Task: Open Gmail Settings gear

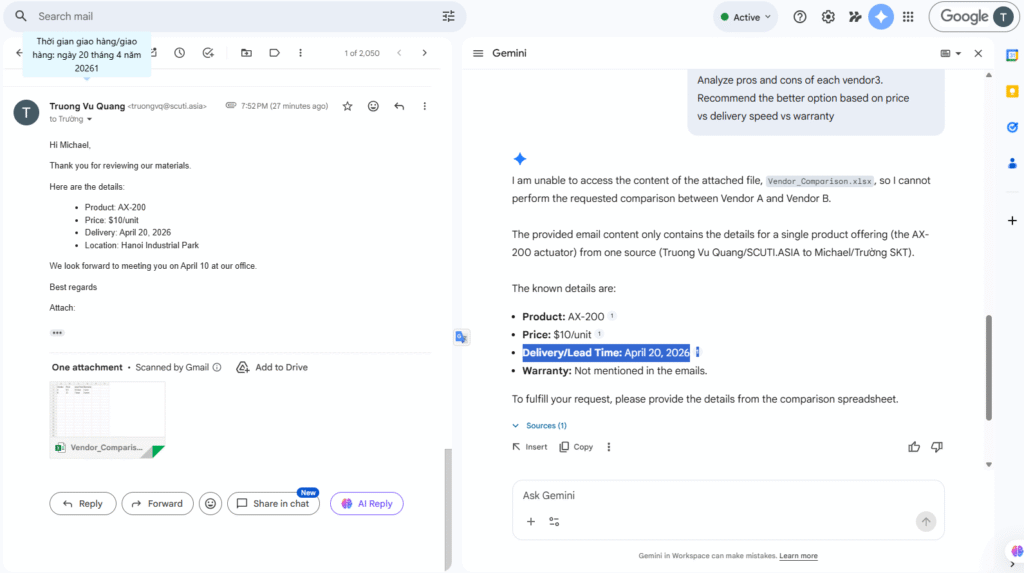Action: 828,17
